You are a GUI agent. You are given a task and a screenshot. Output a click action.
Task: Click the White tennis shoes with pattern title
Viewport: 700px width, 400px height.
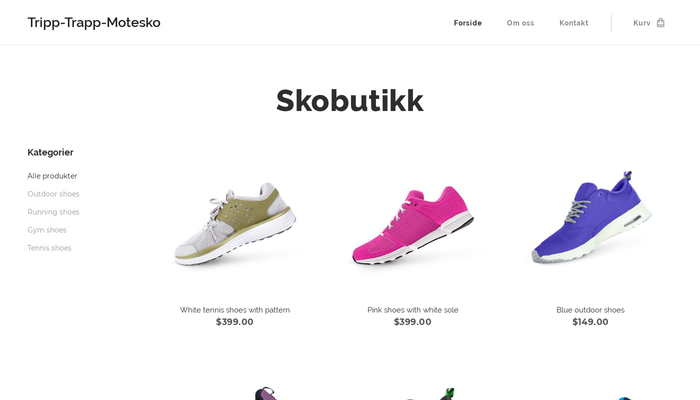pos(235,310)
